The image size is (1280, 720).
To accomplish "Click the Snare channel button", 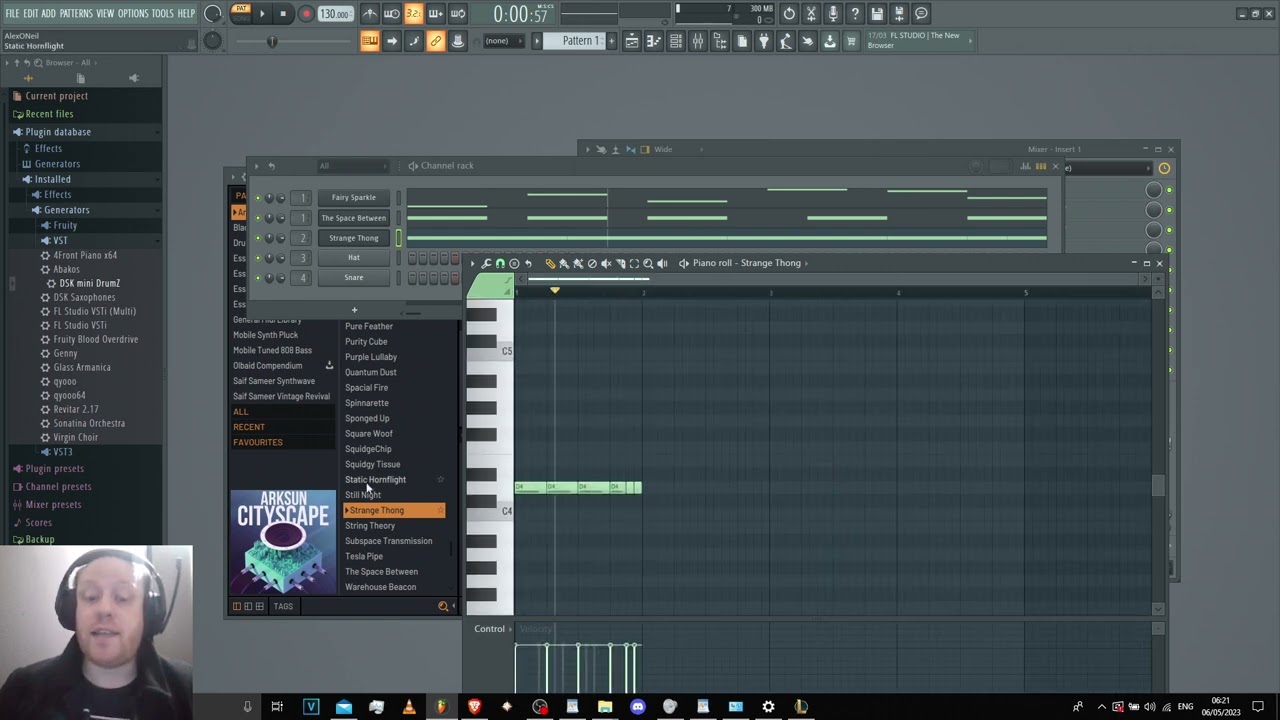I will point(354,278).
